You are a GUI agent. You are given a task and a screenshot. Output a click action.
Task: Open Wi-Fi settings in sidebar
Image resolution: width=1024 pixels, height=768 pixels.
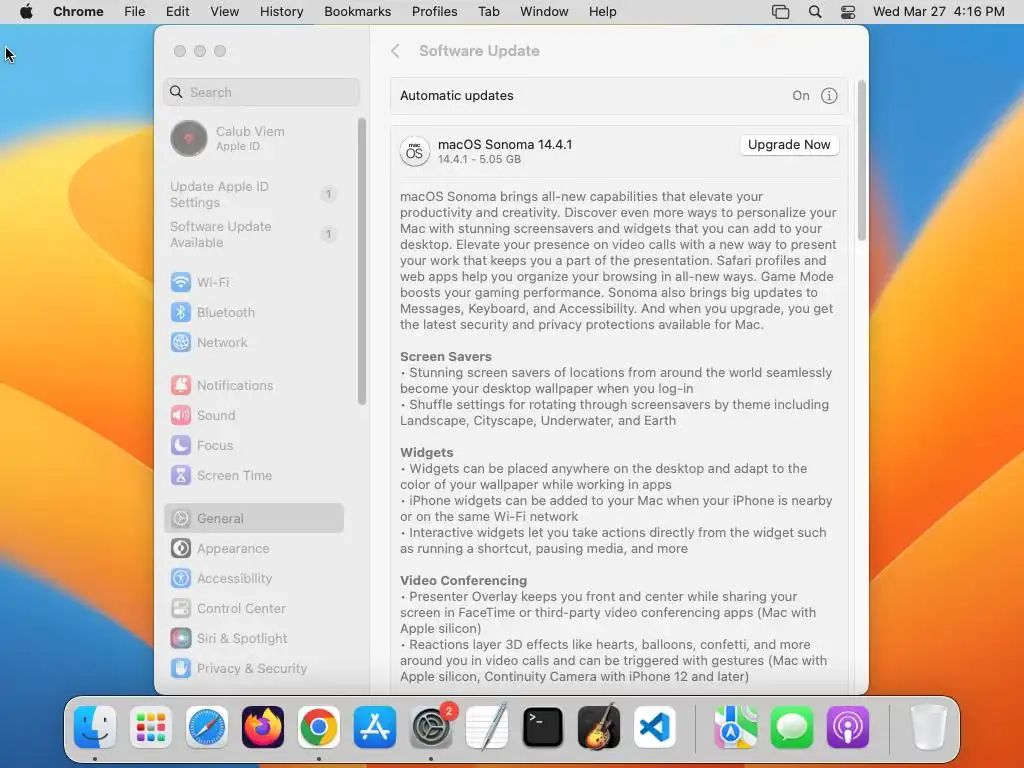coord(253,282)
